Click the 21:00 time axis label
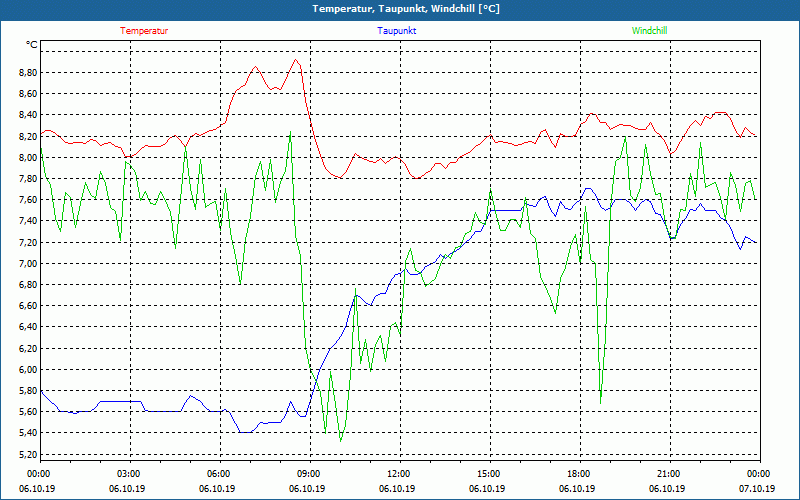 point(668,473)
